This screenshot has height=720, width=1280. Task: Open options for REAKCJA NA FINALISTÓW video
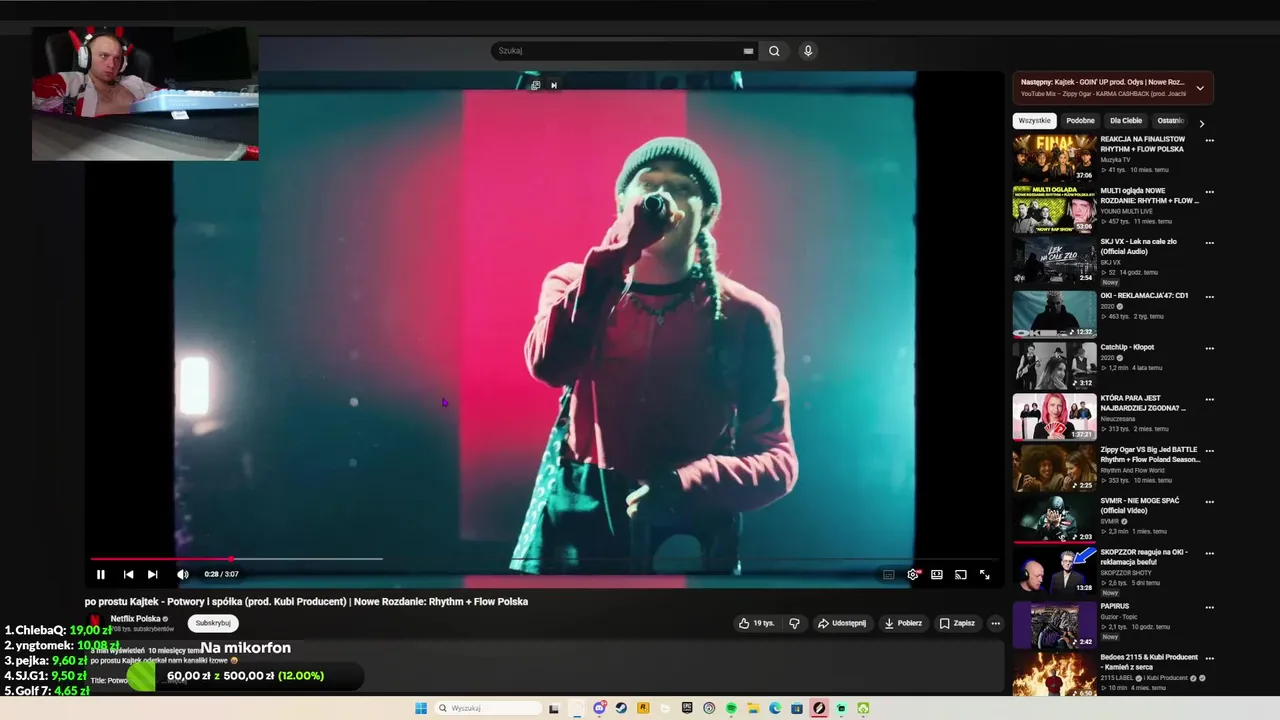tap(1209, 140)
